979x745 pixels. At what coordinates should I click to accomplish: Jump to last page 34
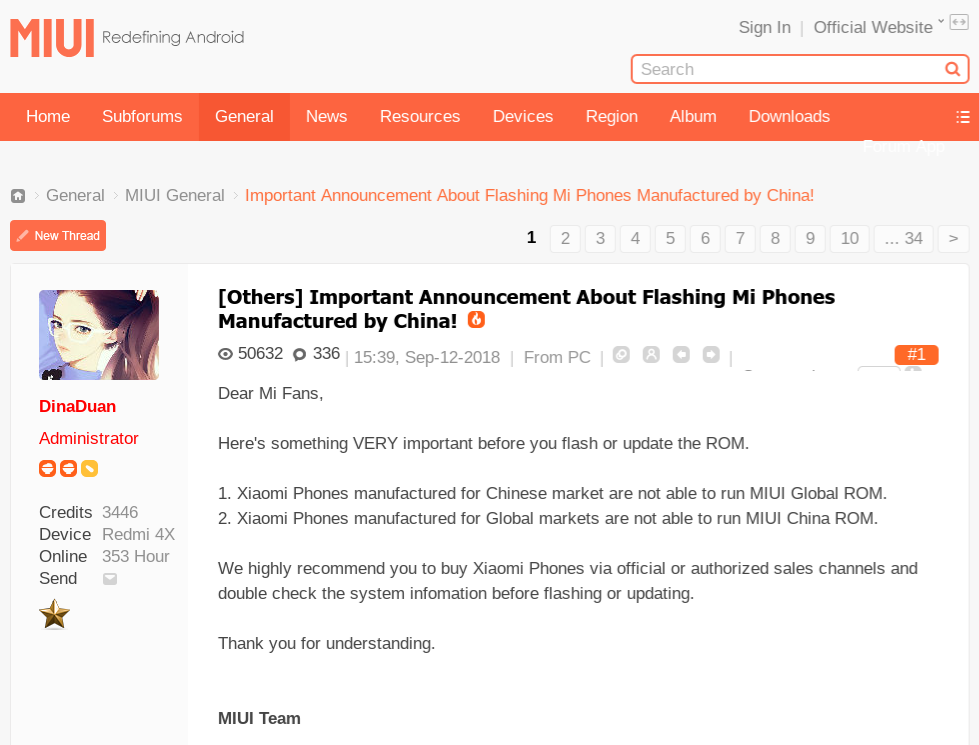[x=903, y=239]
